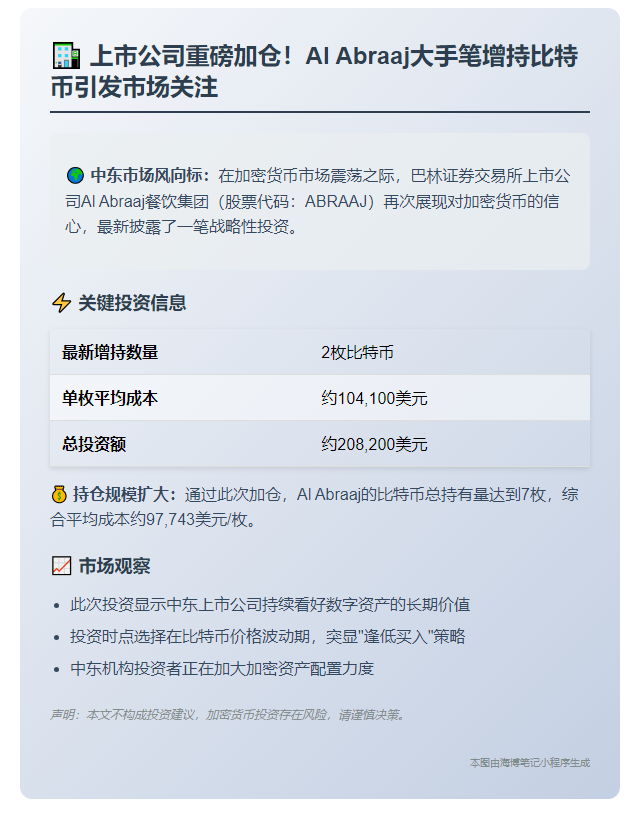The width and height of the screenshot is (640, 831).
Task: Click the bullet about 数字资产的长期价值
Action: (270, 604)
